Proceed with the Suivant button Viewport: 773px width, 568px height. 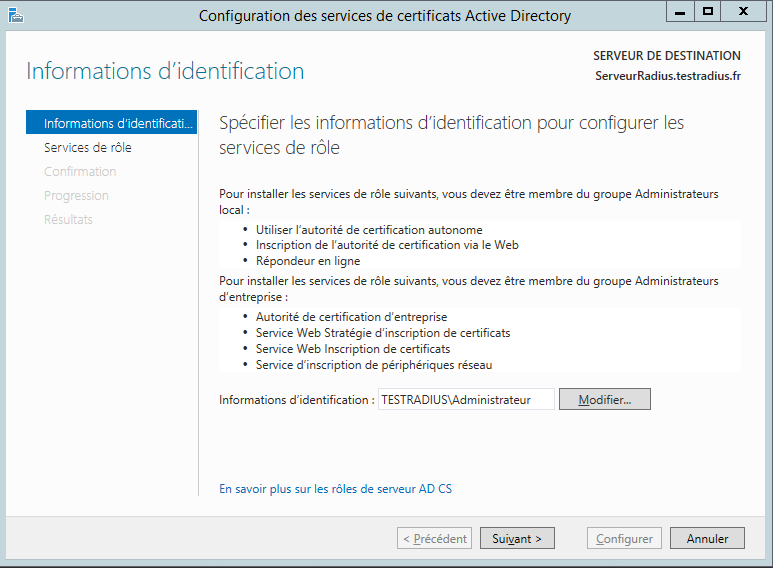tap(517, 538)
